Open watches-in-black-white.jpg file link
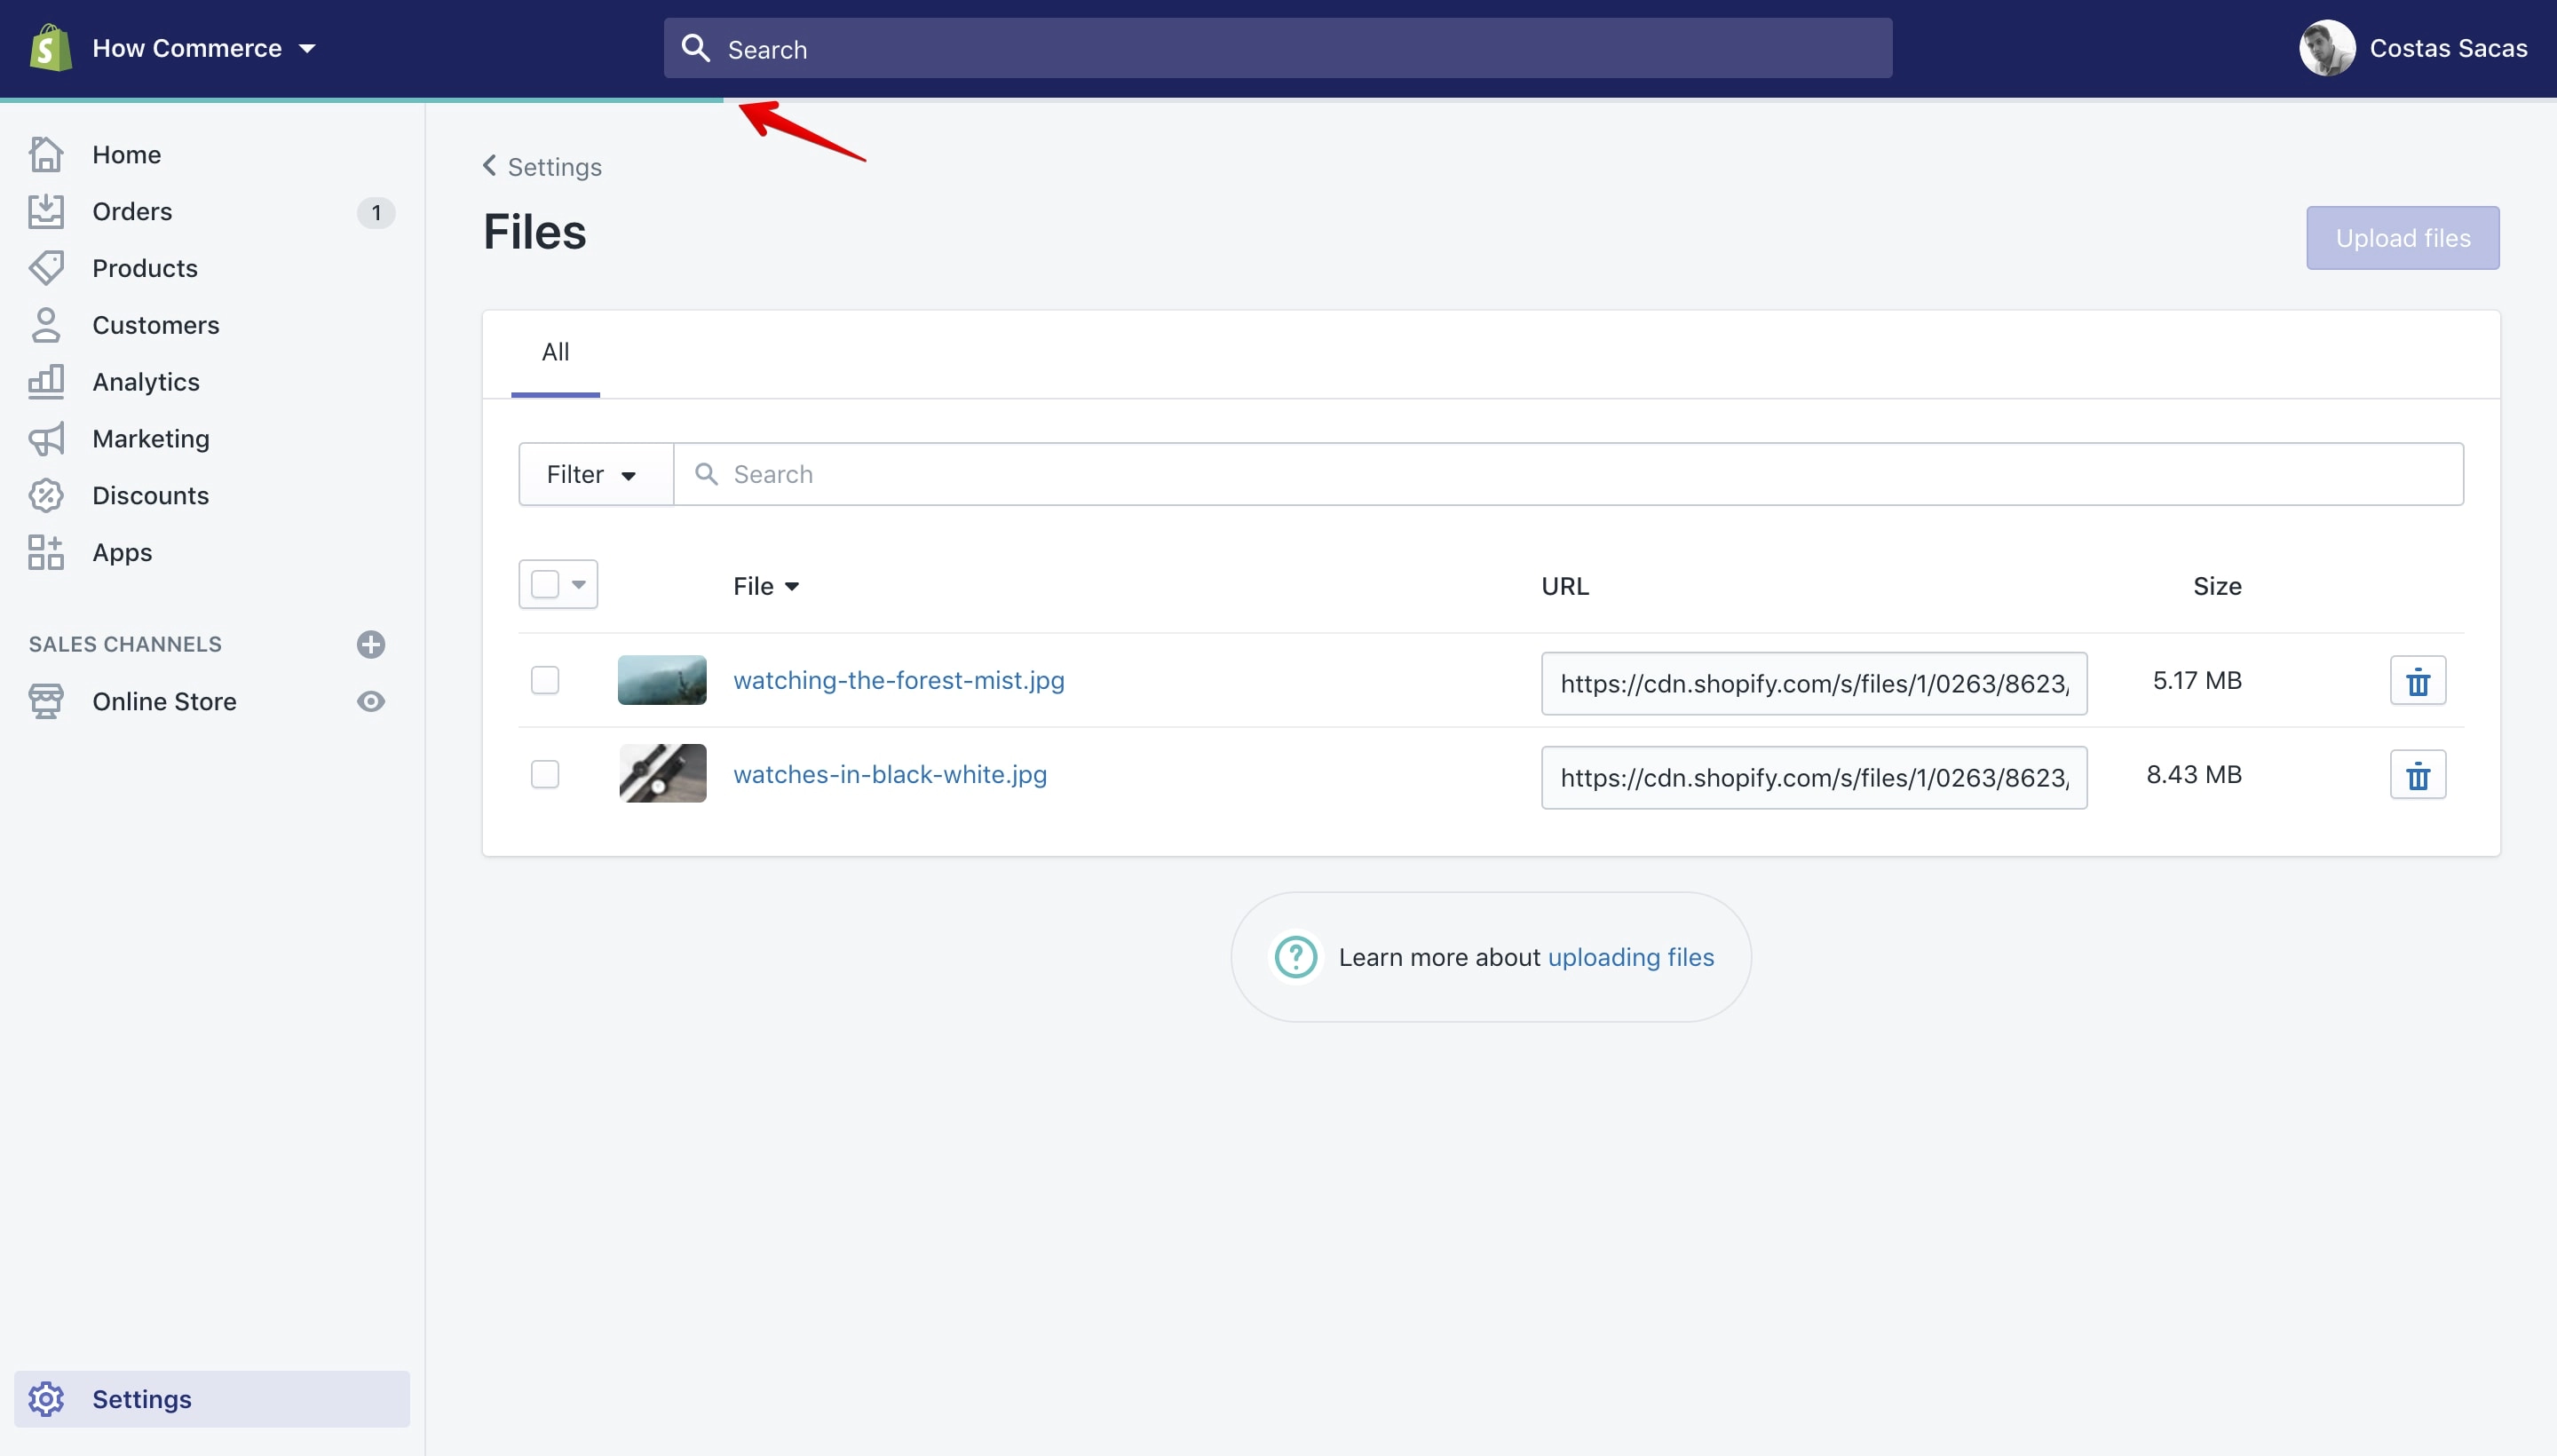This screenshot has width=2557, height=1456. (x=890, y=775)
